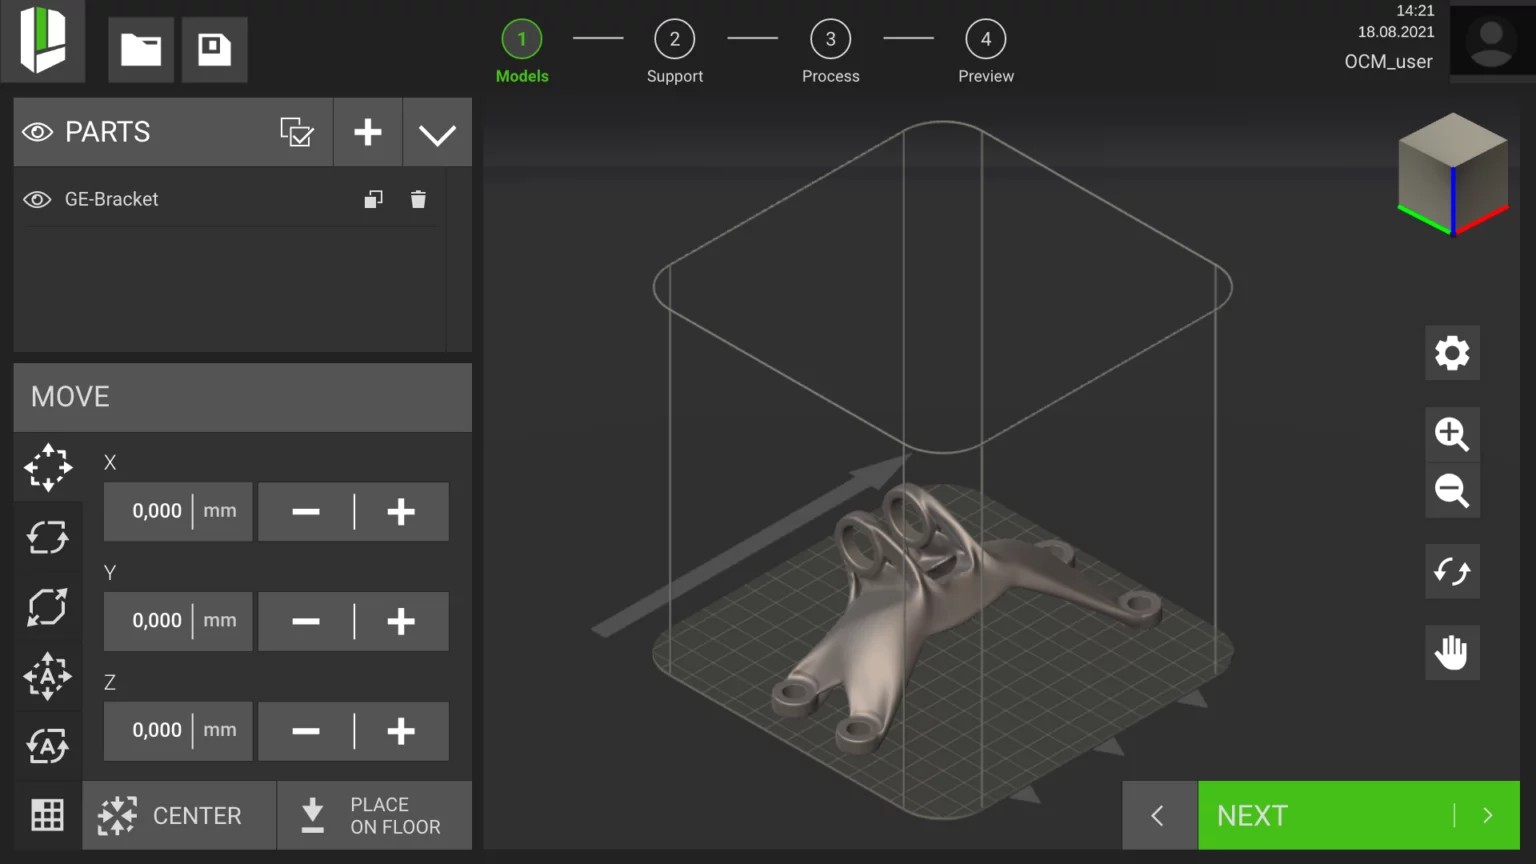Image resolution: width=1536 pixels, height=864 pixels.
Task: Delete the GE-Bracket part with trash icon
Action: pos(418,200)
